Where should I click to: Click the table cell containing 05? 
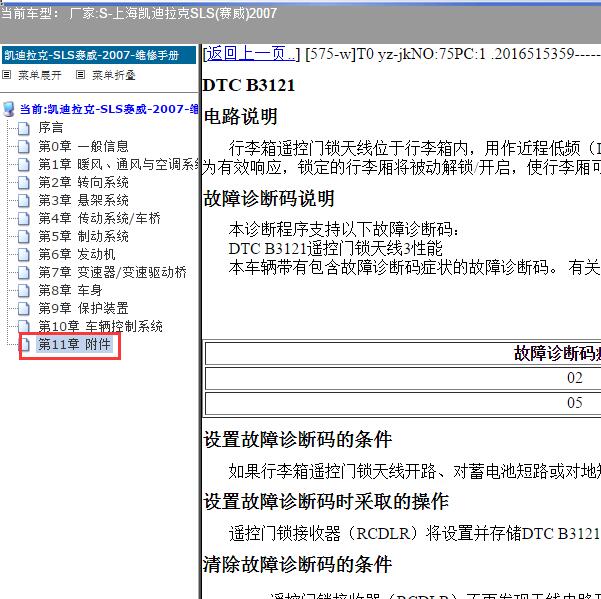coord(403,403)
